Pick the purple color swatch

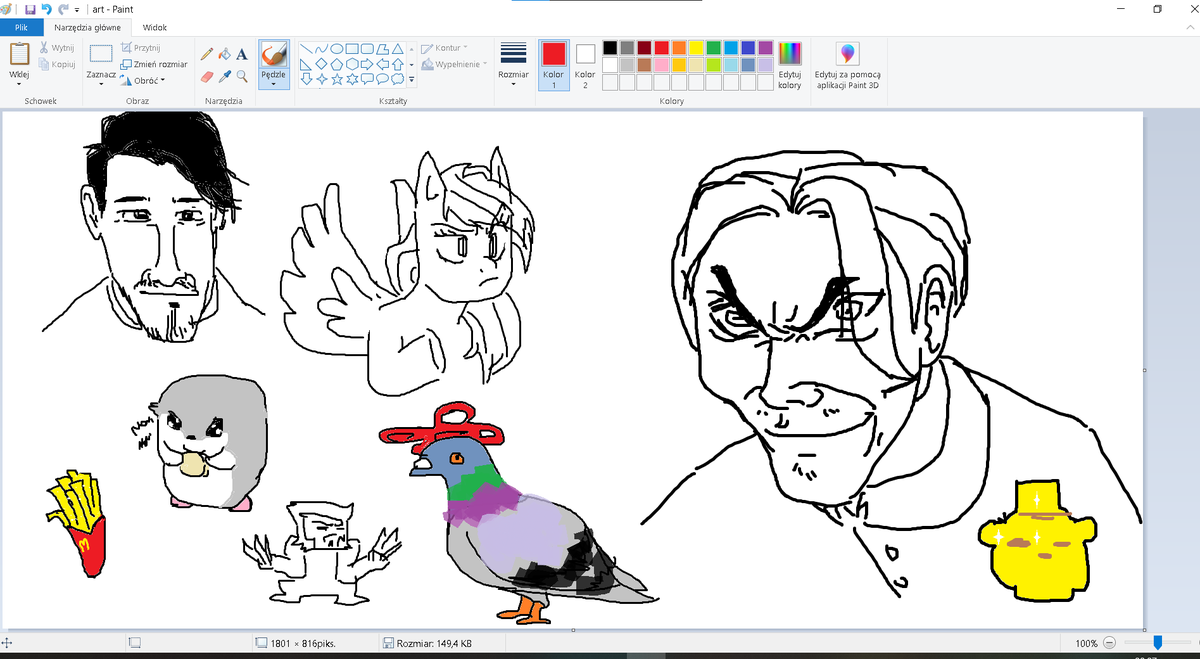tap(765, 47)
